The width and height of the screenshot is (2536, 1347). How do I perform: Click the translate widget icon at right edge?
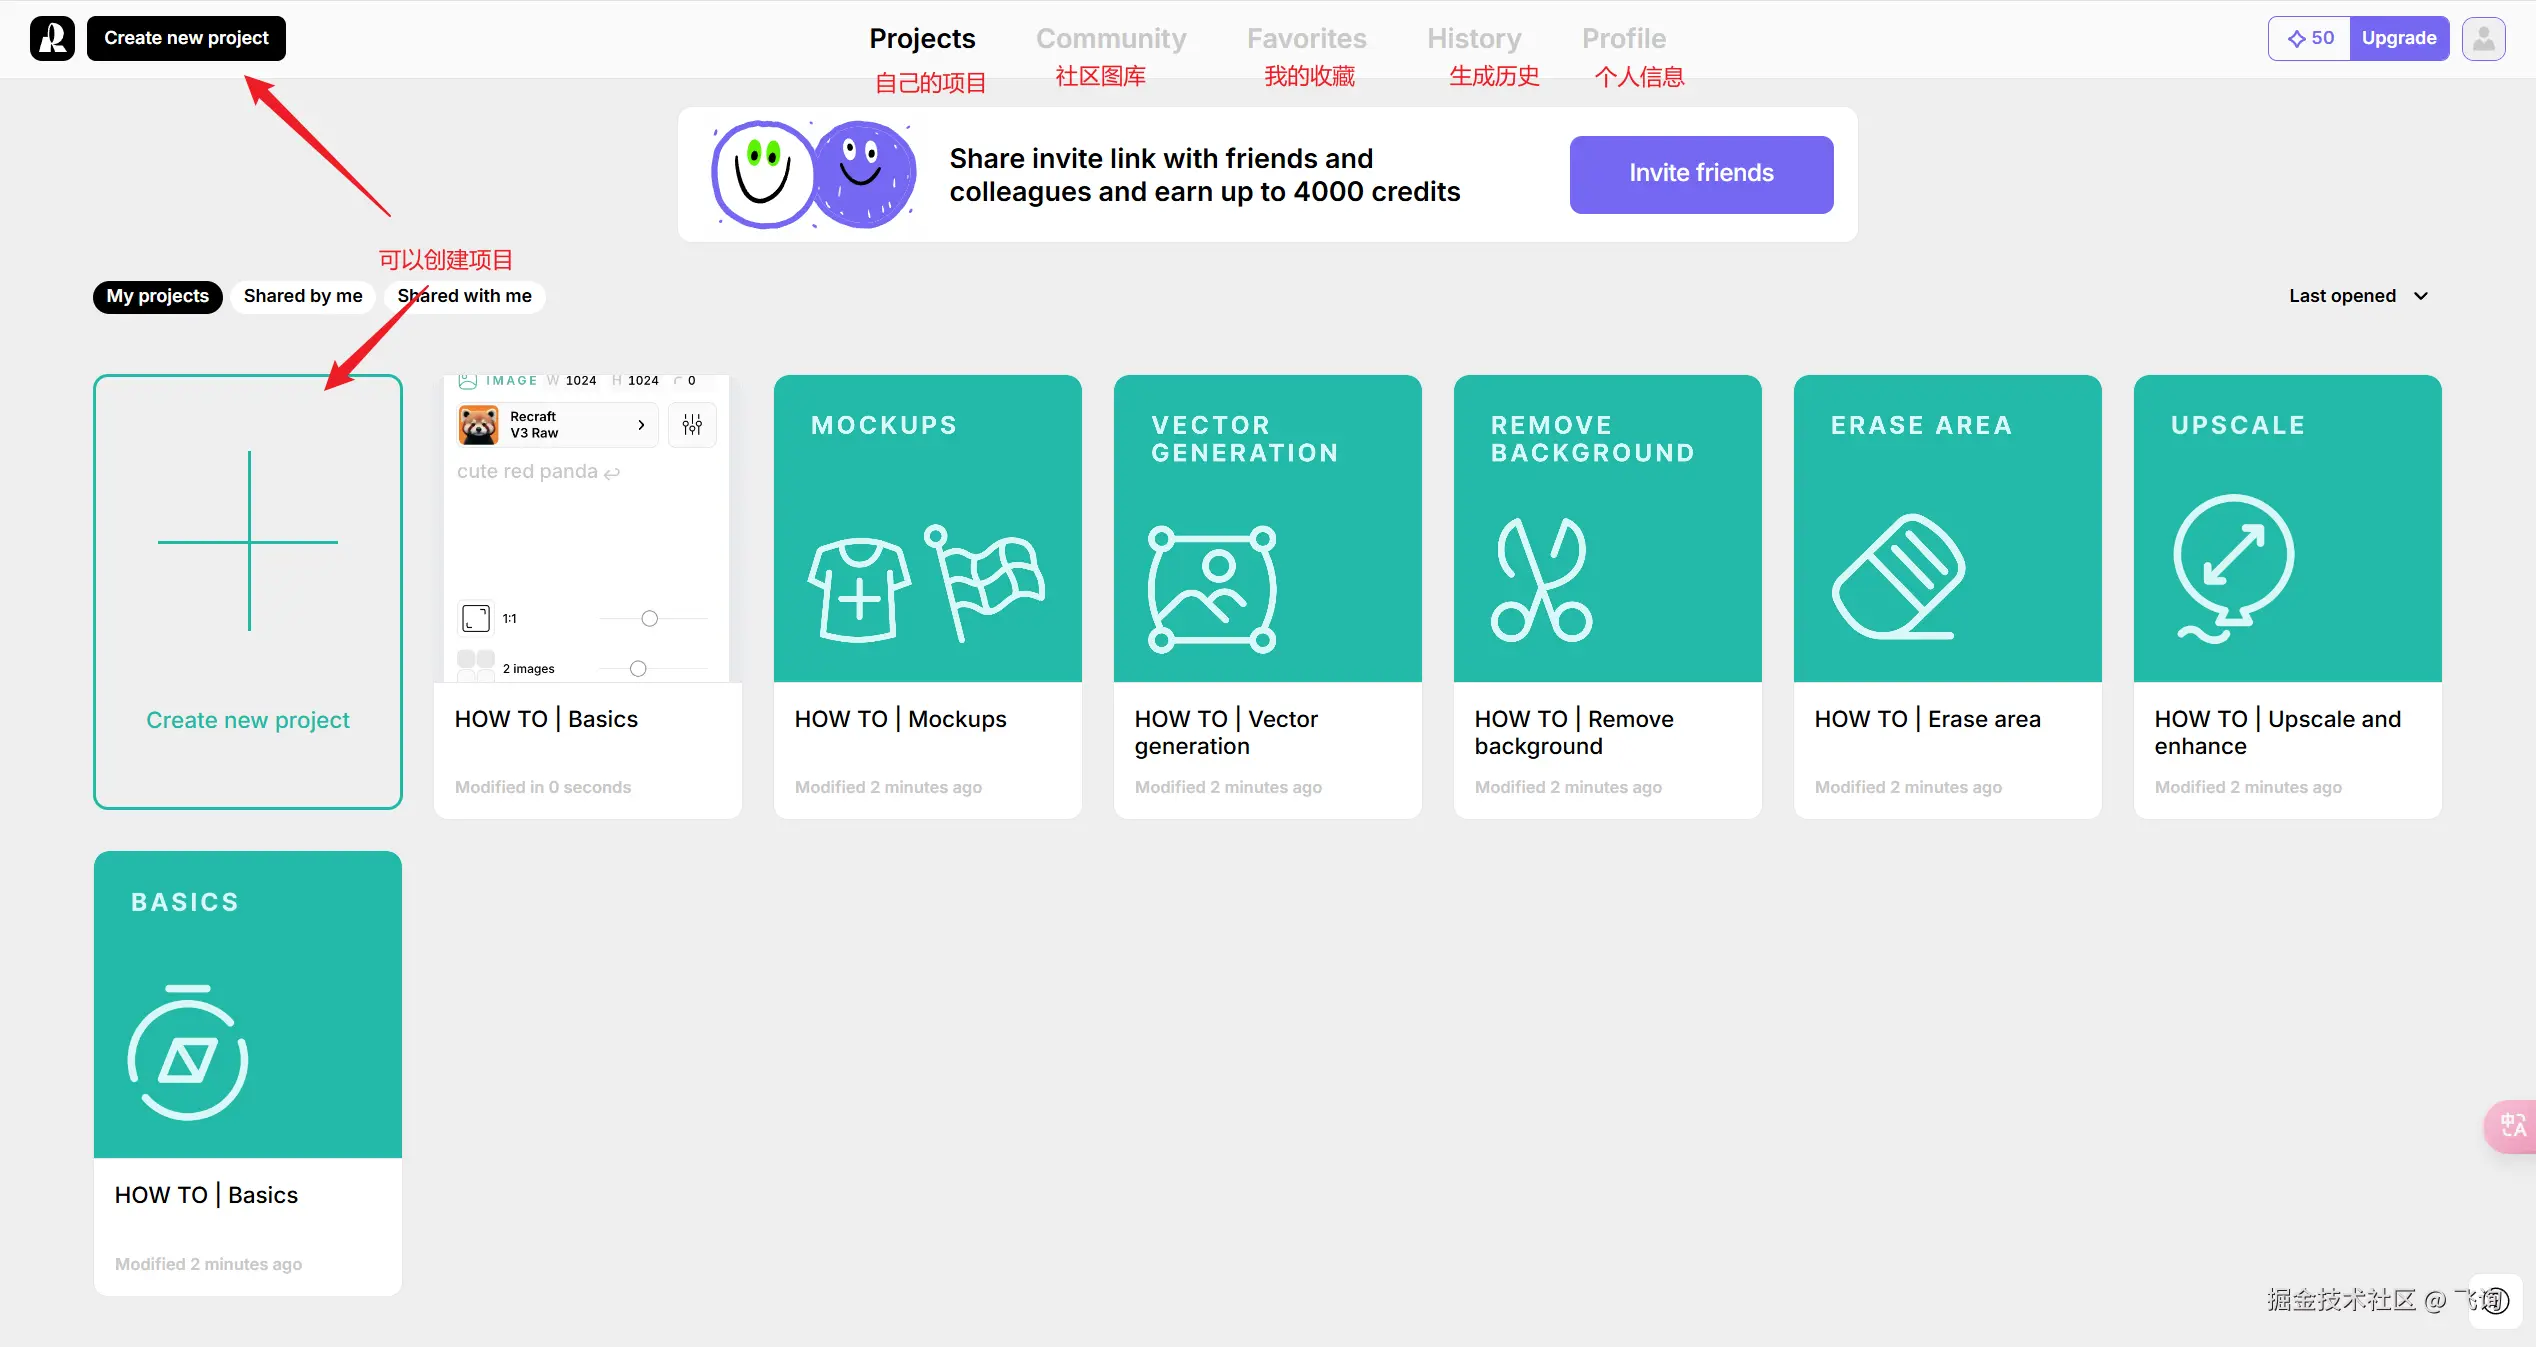click(2513, 1126)
